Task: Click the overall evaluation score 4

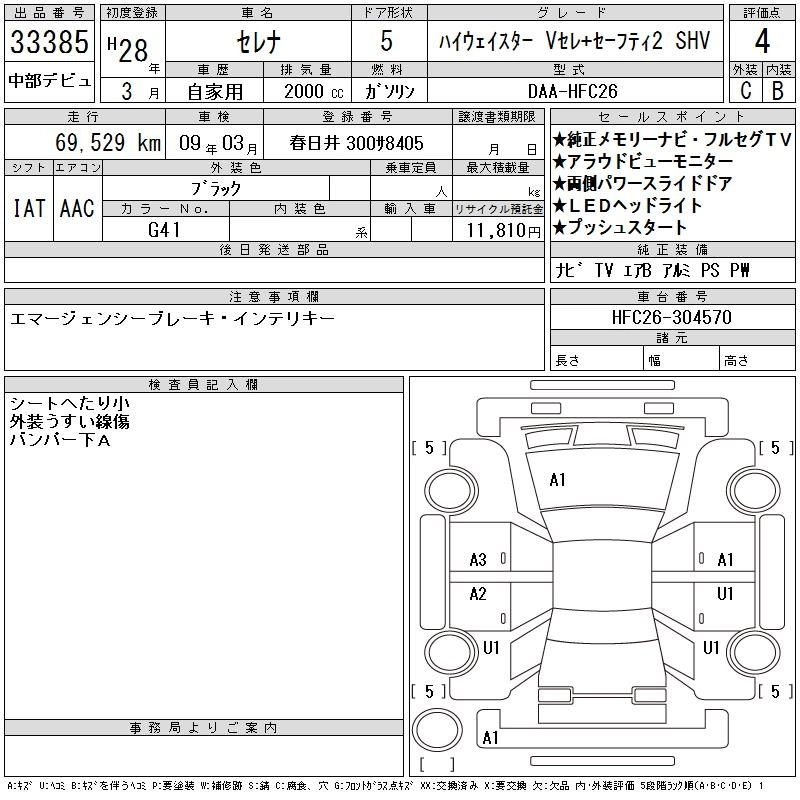Action: tap(762, 41)
